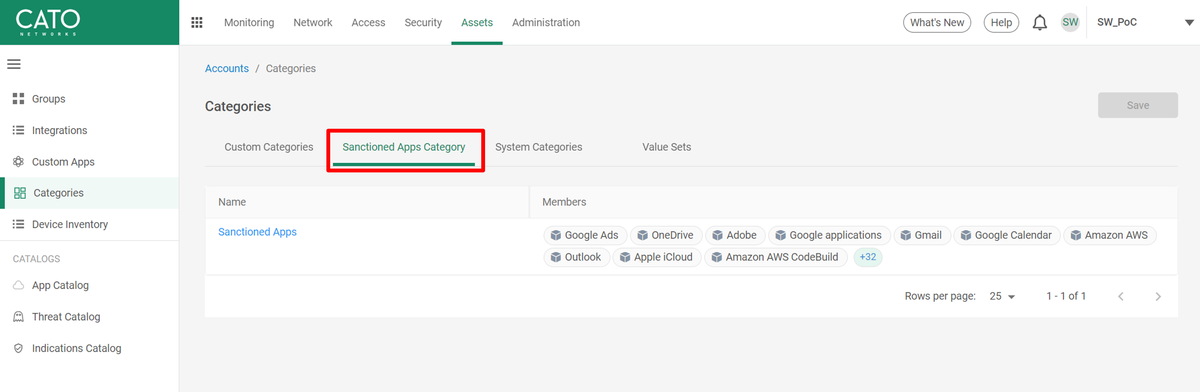Click the Amazon AWS CodeBuild member chip

[777, 258]
